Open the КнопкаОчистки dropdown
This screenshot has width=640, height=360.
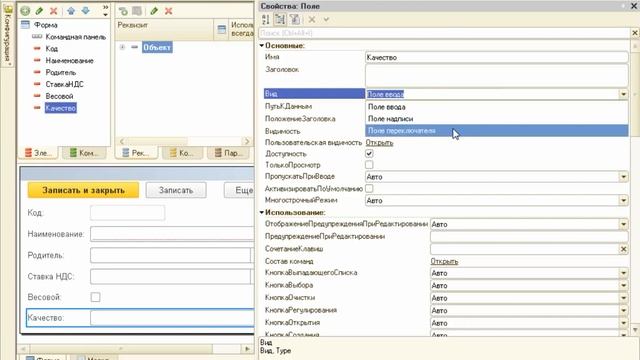[x=623, y=298]
